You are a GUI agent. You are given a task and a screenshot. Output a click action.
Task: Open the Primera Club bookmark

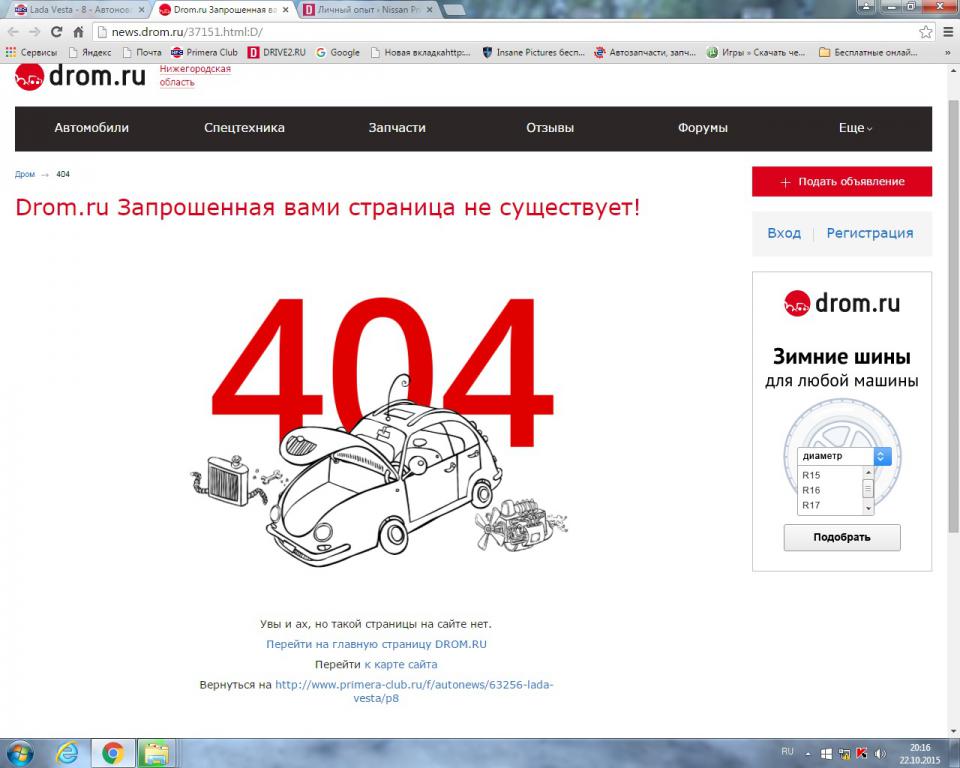204,53
